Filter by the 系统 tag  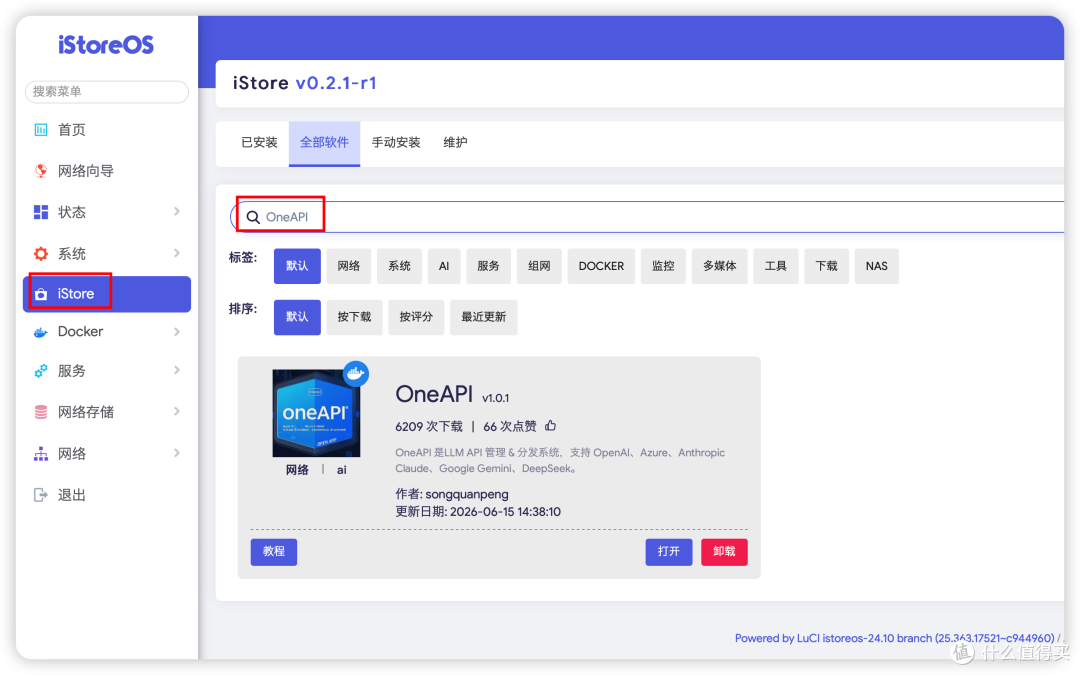(x=399, y=266)
